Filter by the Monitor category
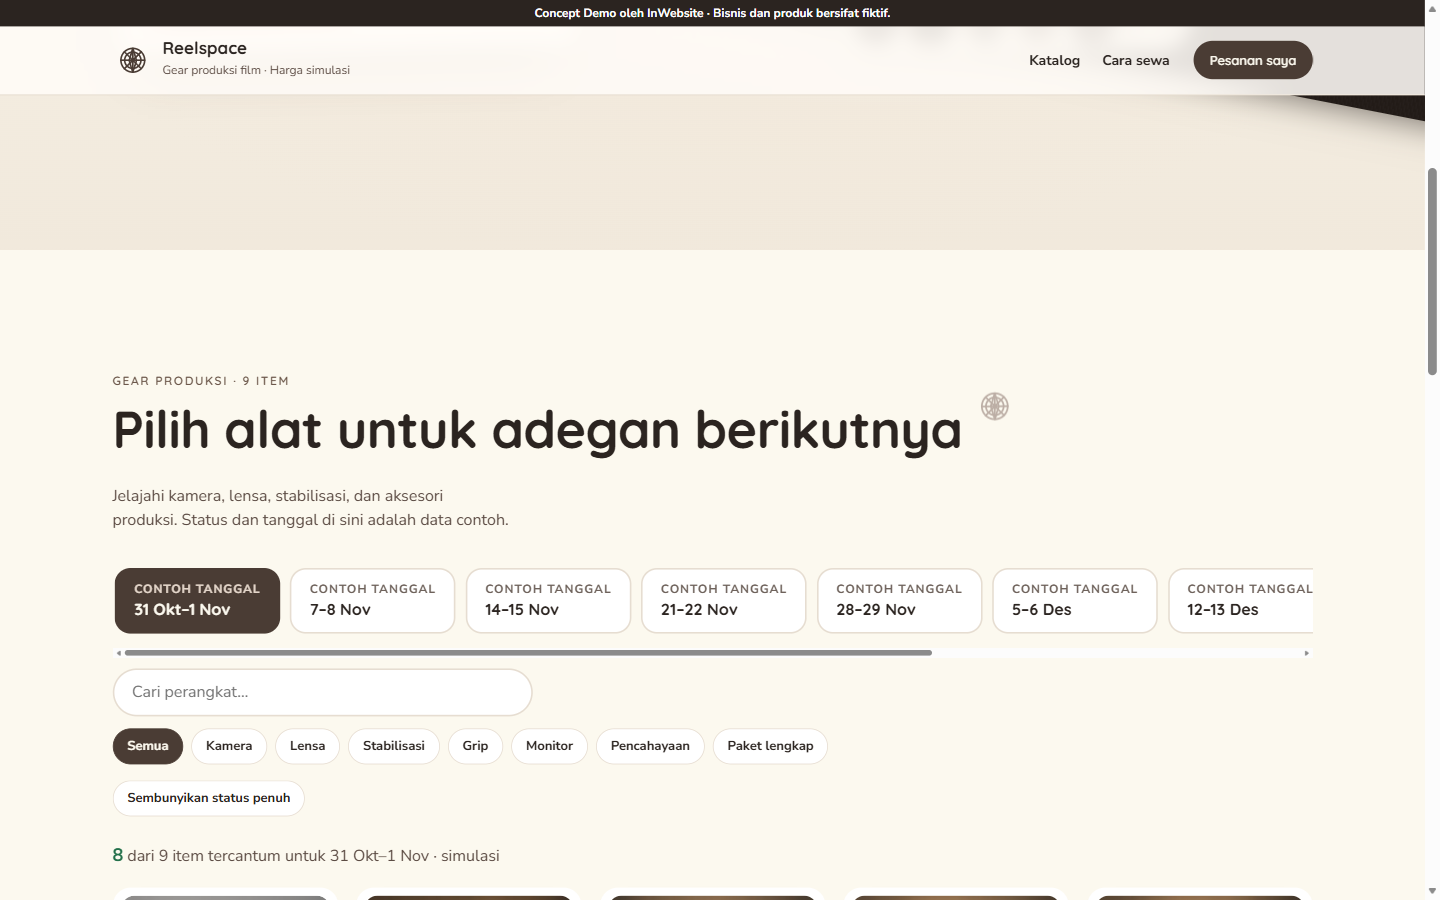The height and width of the screenshot is (900, 1440). [549, 746]
